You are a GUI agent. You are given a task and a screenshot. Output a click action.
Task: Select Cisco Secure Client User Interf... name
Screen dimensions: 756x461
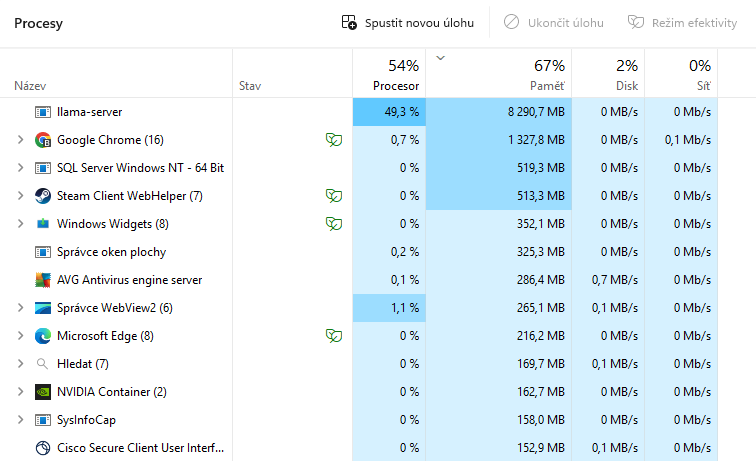140,447
